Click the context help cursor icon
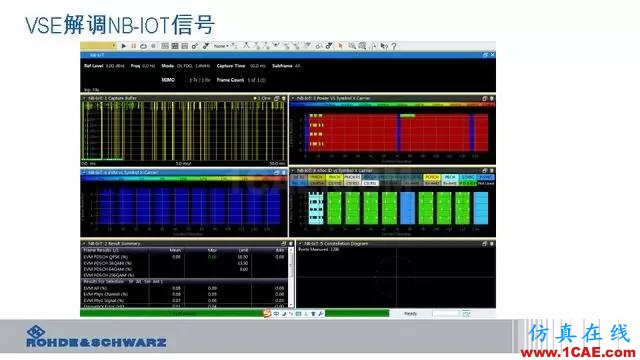Screen dimensions: 640x360 point(384,46)
